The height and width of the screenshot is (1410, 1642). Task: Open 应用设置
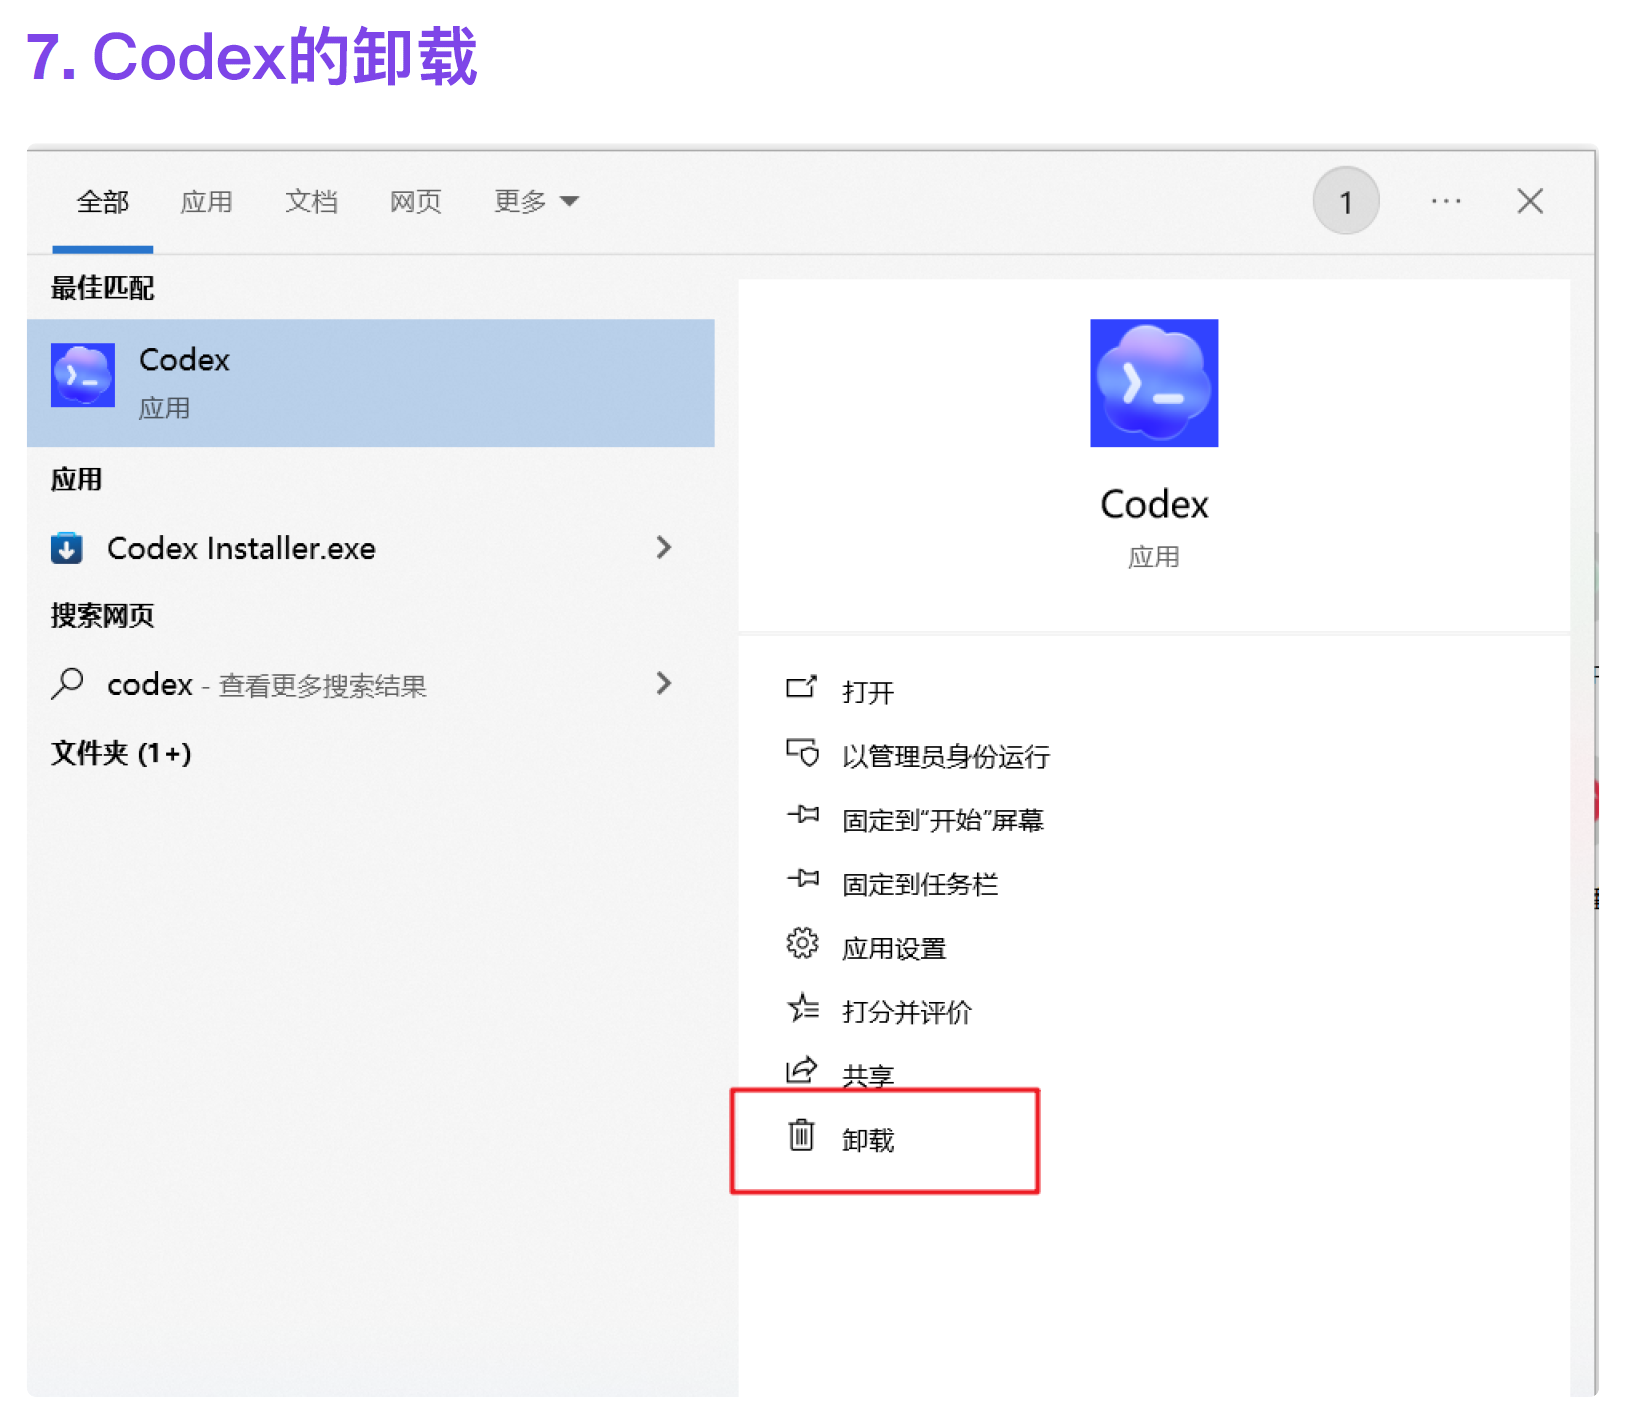click(894, 948)
